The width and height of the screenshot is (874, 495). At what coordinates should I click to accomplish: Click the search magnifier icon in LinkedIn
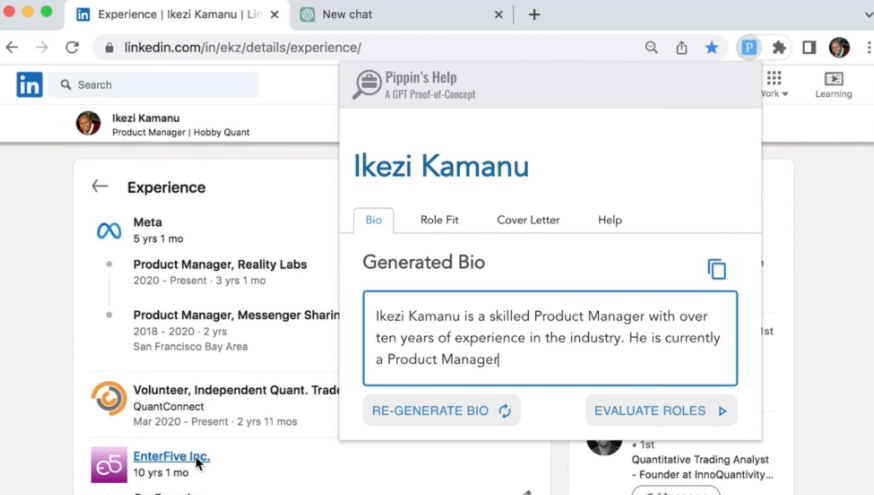66,85
